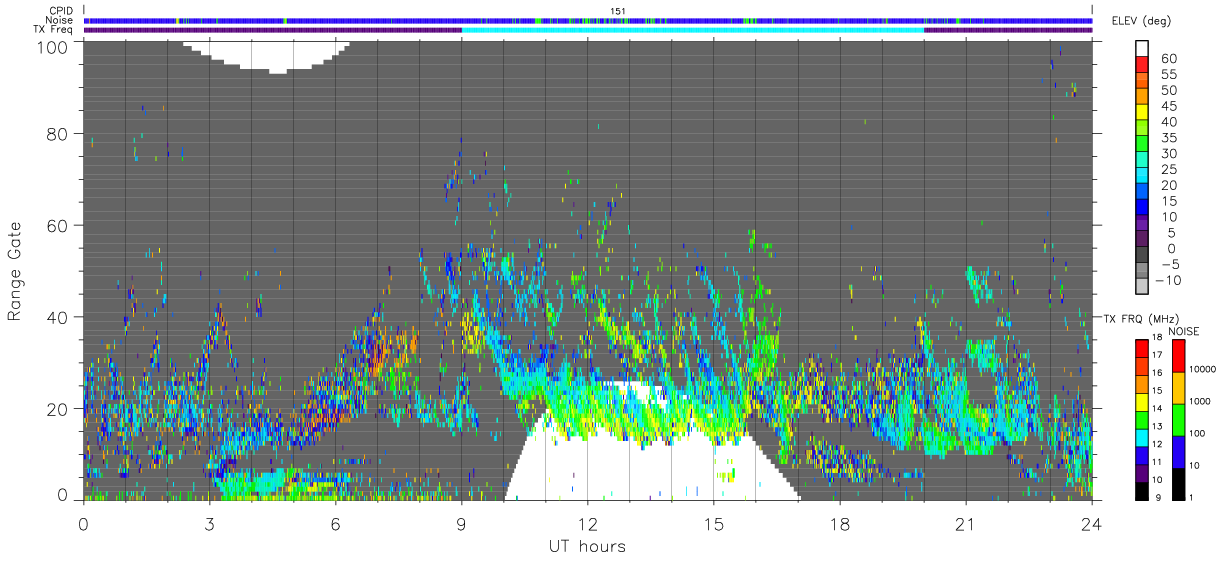Screen dimensions: 1228x567
Task: Click the 60 tick label on the Range Gate axis
Action: (58, 226)
